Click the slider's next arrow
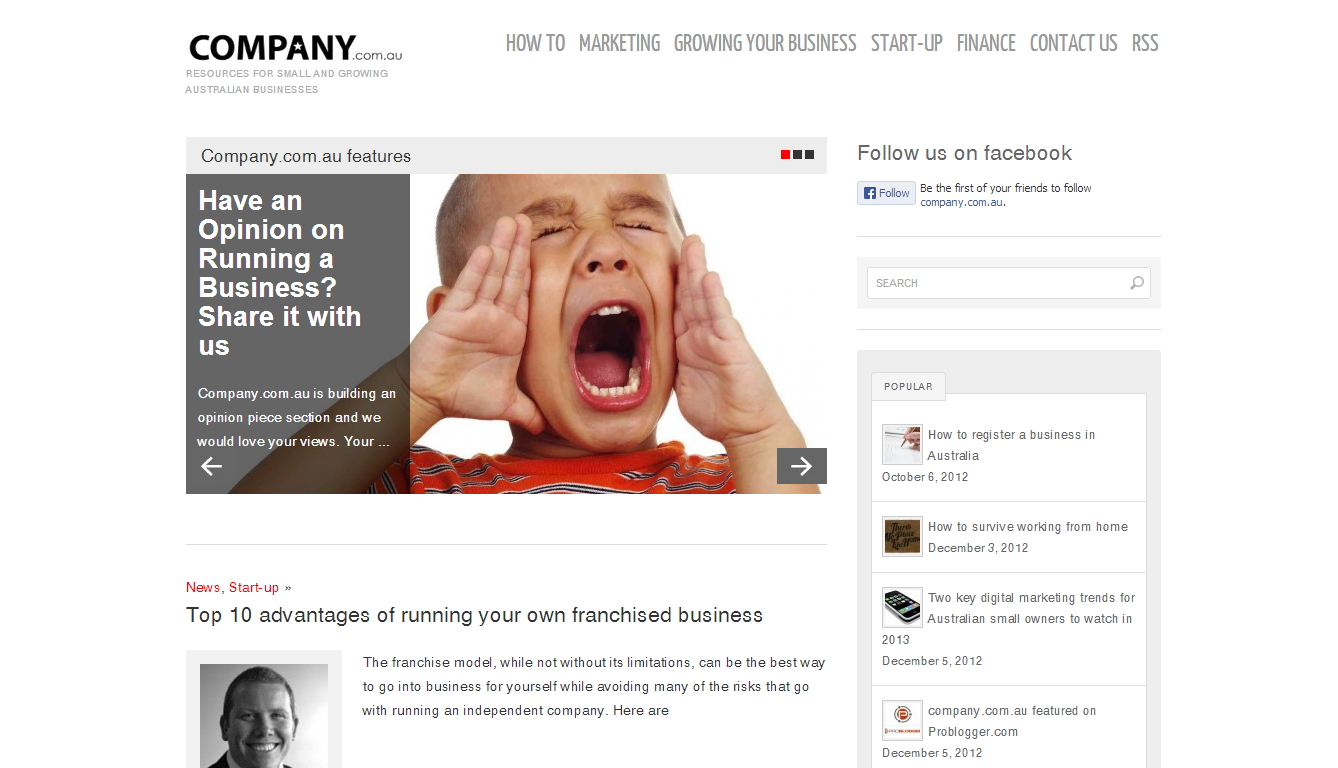 pos(802,466)
